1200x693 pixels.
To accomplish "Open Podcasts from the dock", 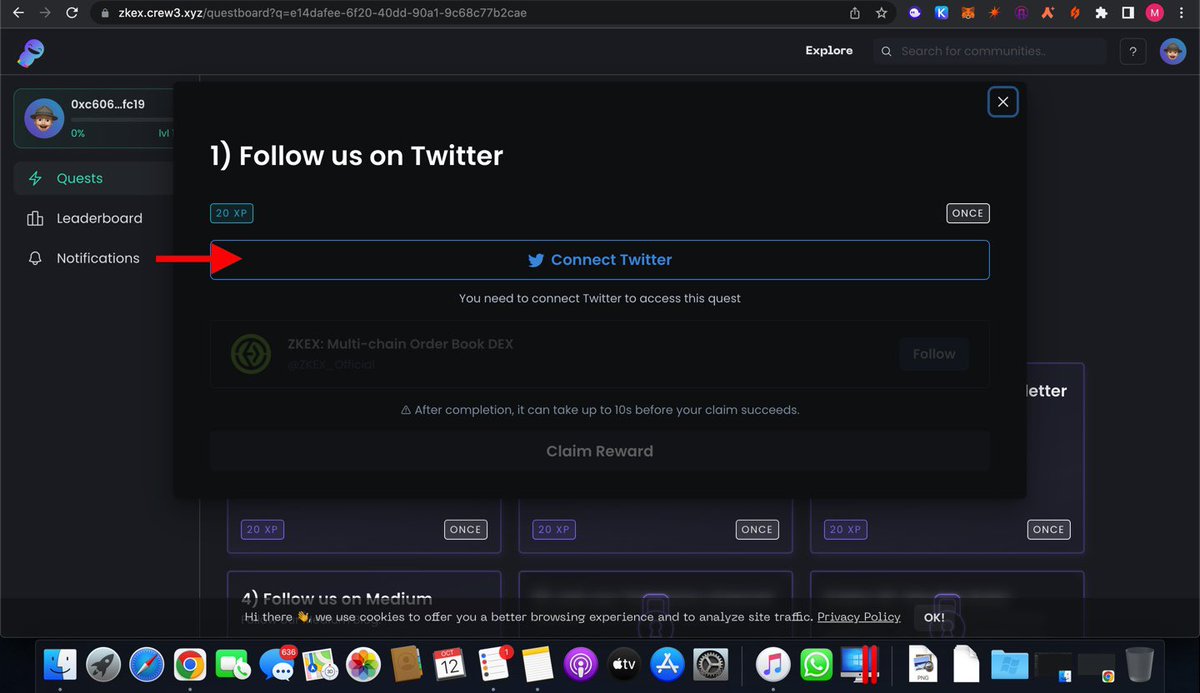I will point(580,664).
